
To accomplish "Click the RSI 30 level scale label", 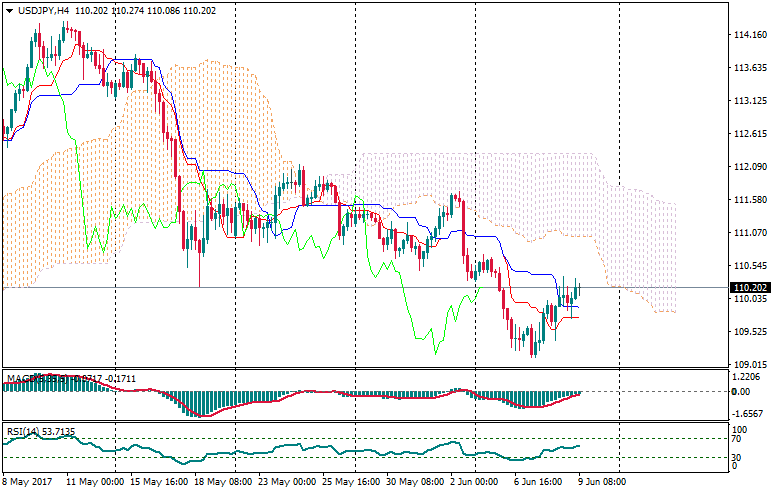I will click(737, 458).
